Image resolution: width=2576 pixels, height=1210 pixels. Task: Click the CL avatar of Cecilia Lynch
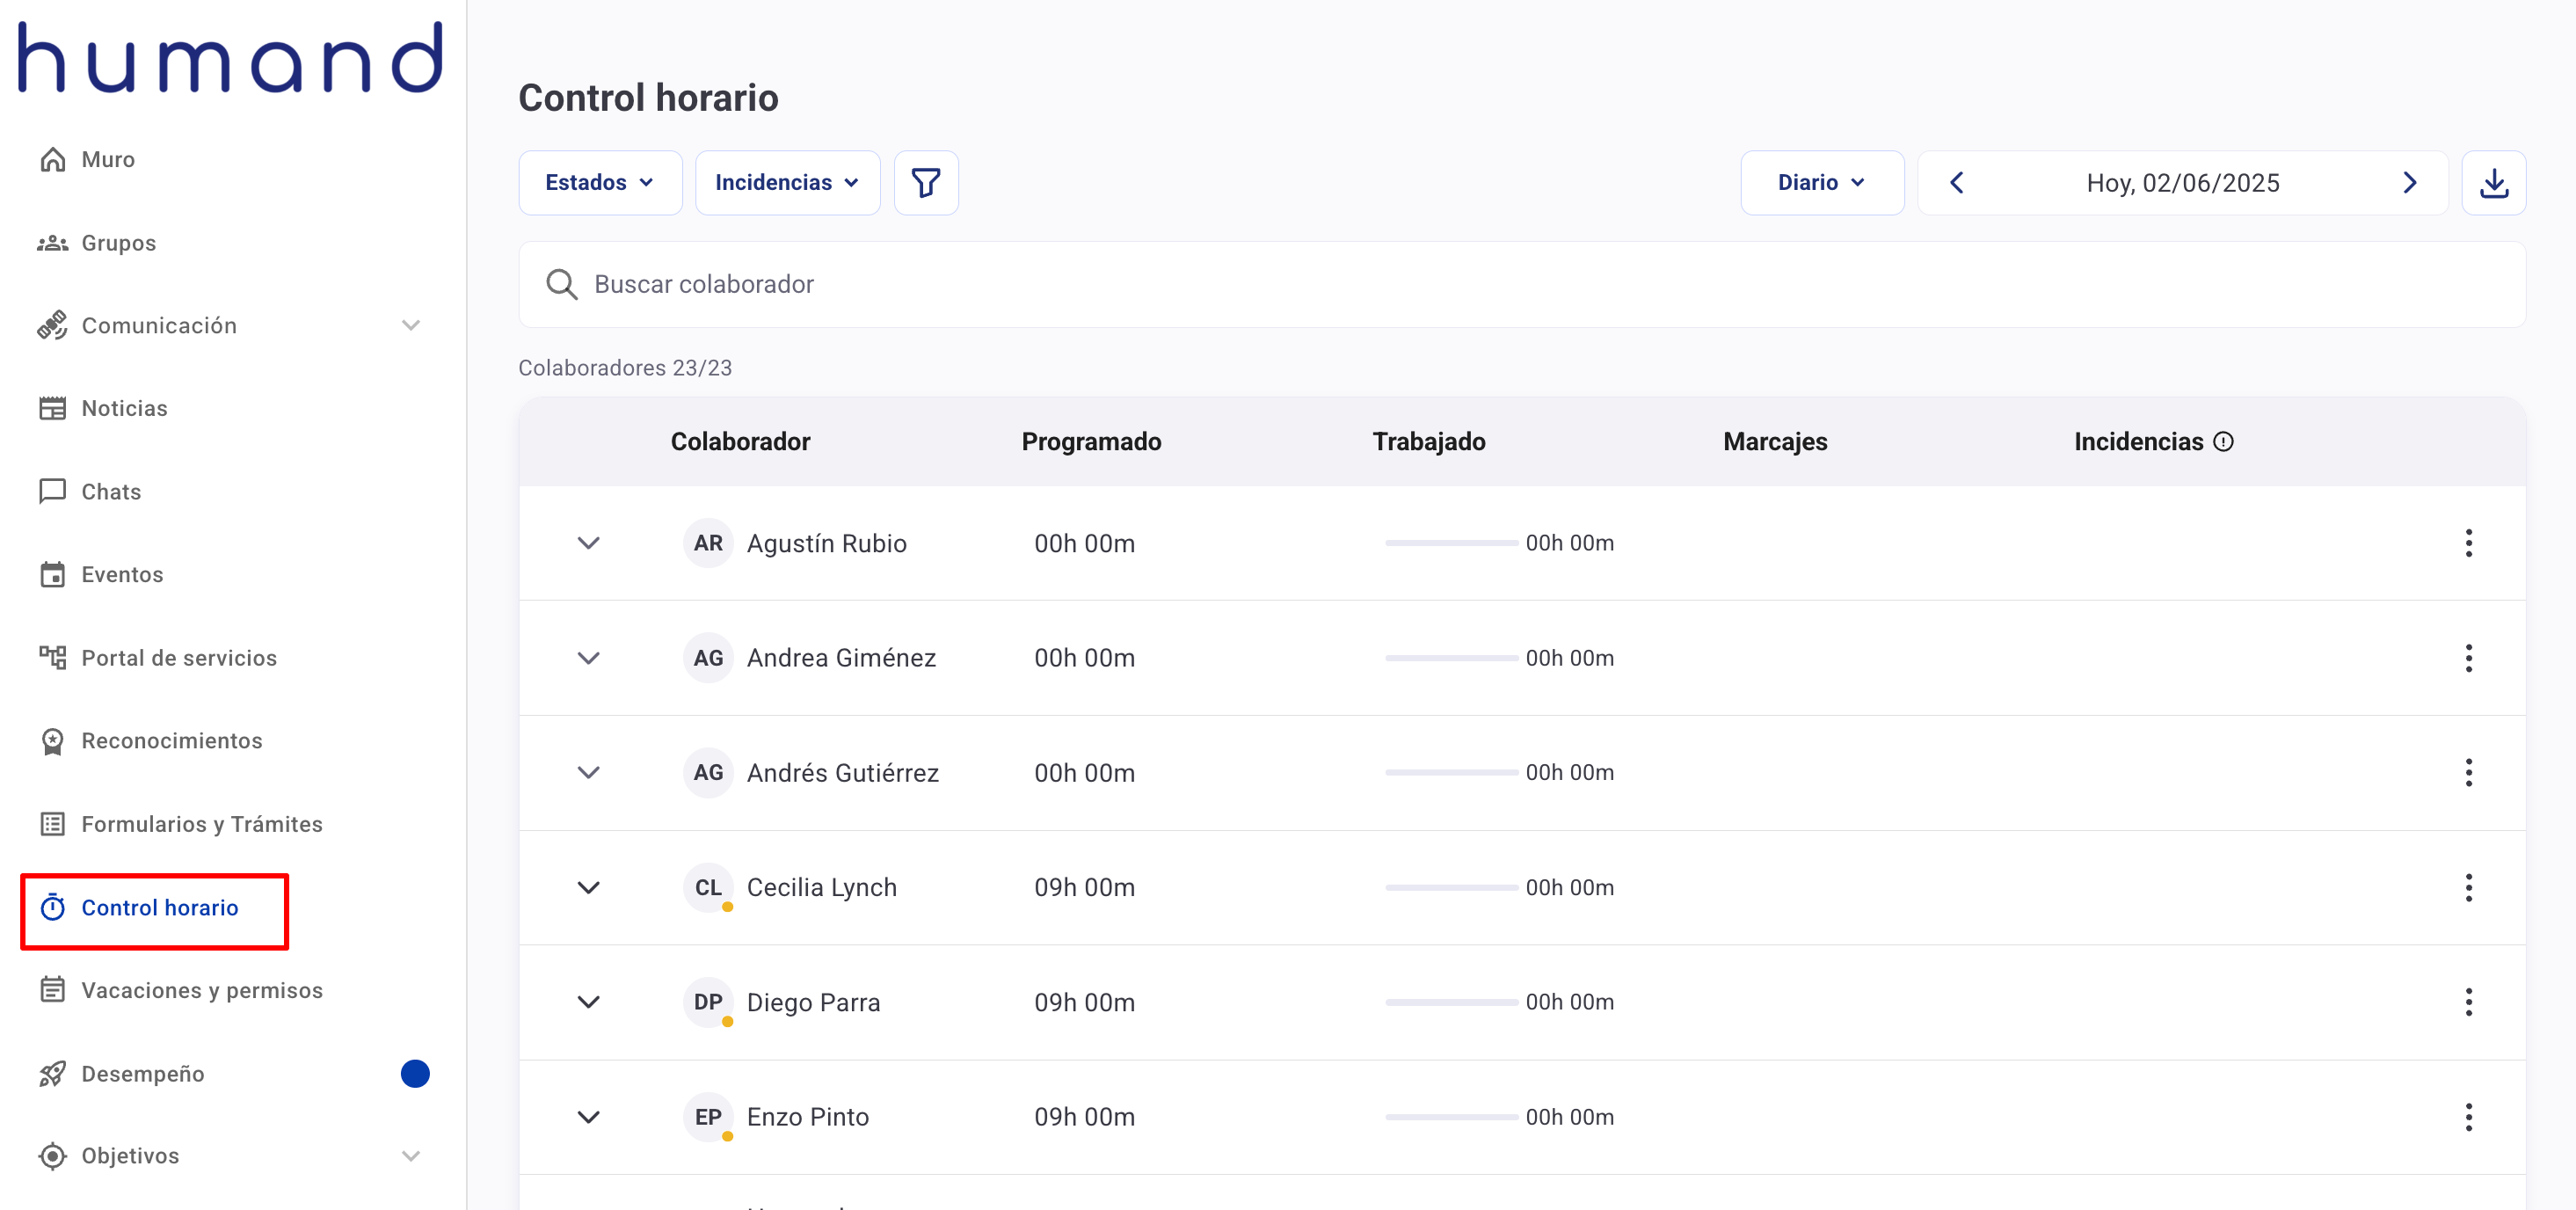[708, 887]
